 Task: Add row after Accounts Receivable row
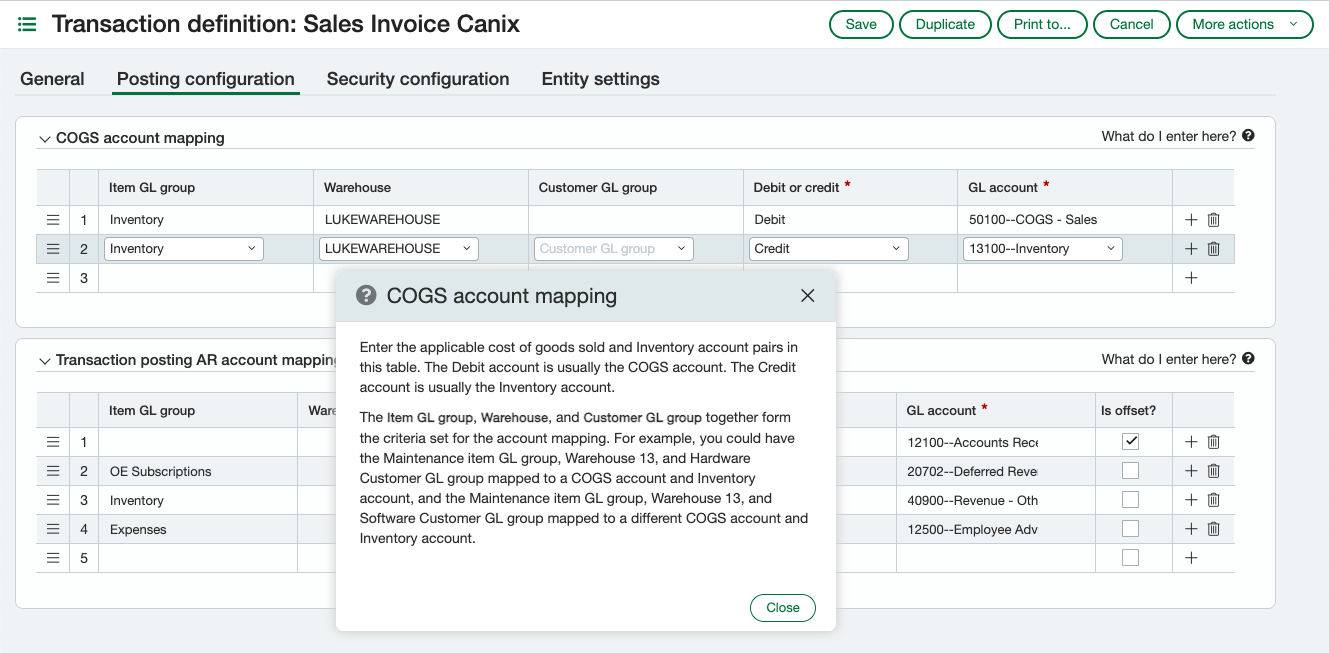click(x=1191, y=442)
